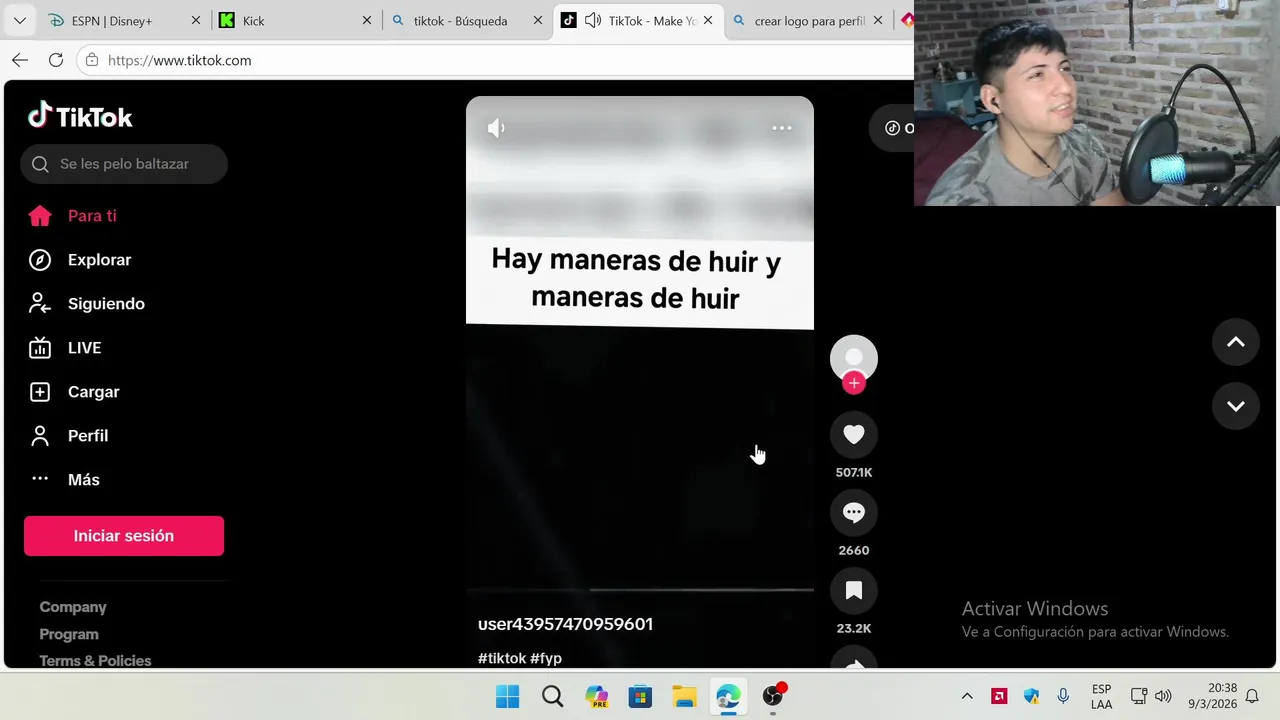
Task: Follow the creator with red plus
Action: click(x=854, y=383)
